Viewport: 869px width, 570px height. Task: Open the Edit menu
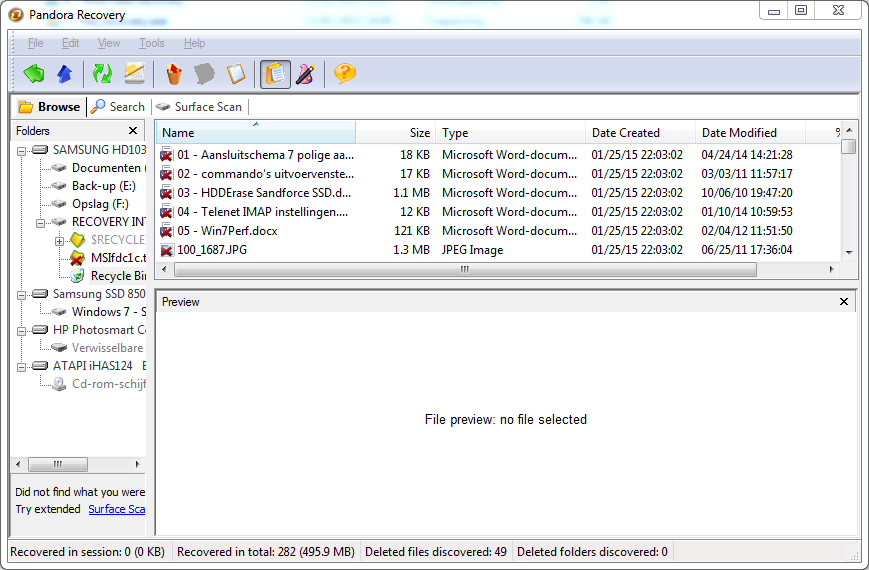70,43
